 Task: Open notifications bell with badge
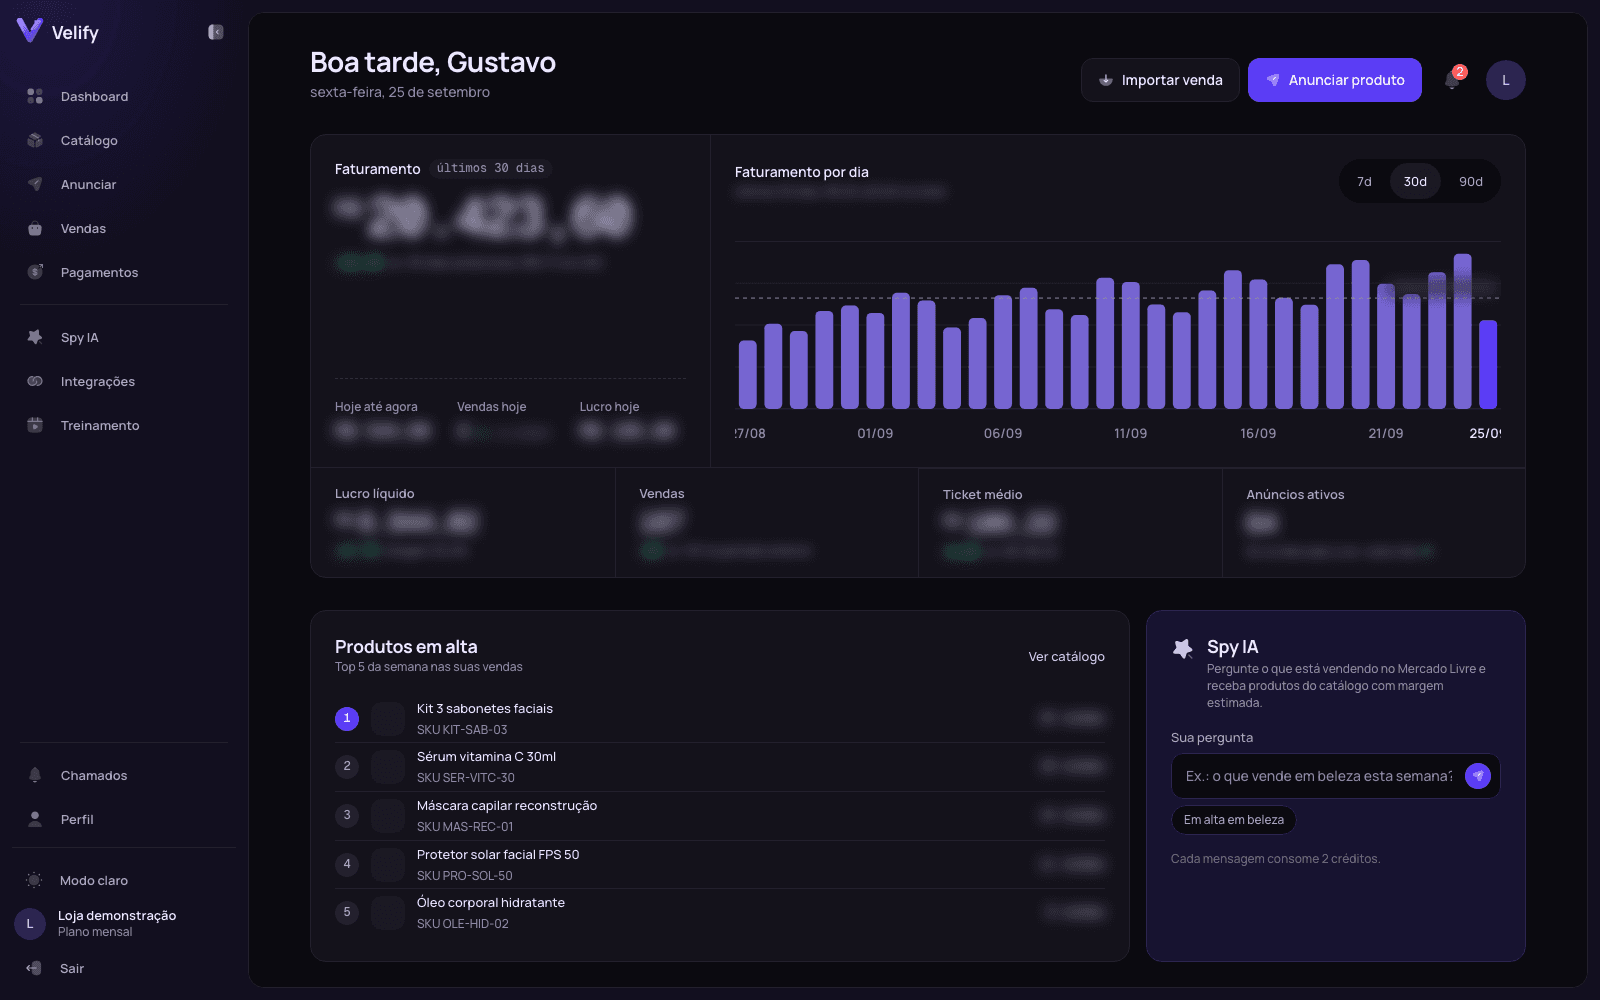1453,80
